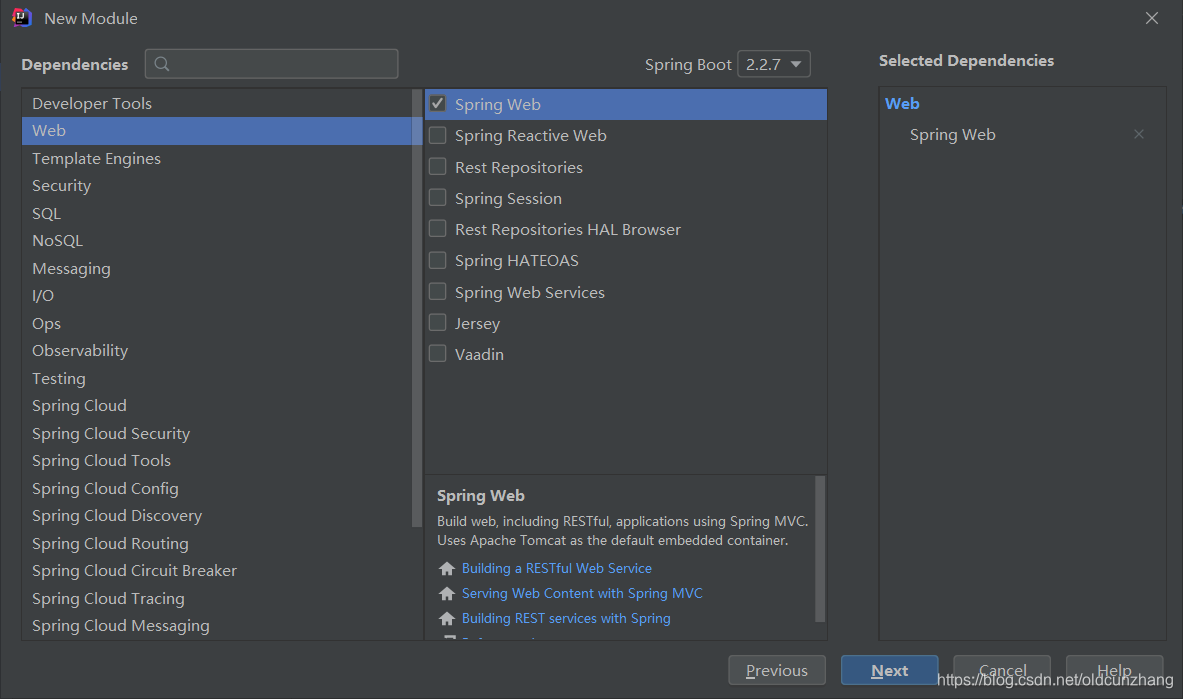This screenshot has height=699, width=1183.
Task: Close the New Module dialog
Action: pyautogui.click(x=1151, y=18)
